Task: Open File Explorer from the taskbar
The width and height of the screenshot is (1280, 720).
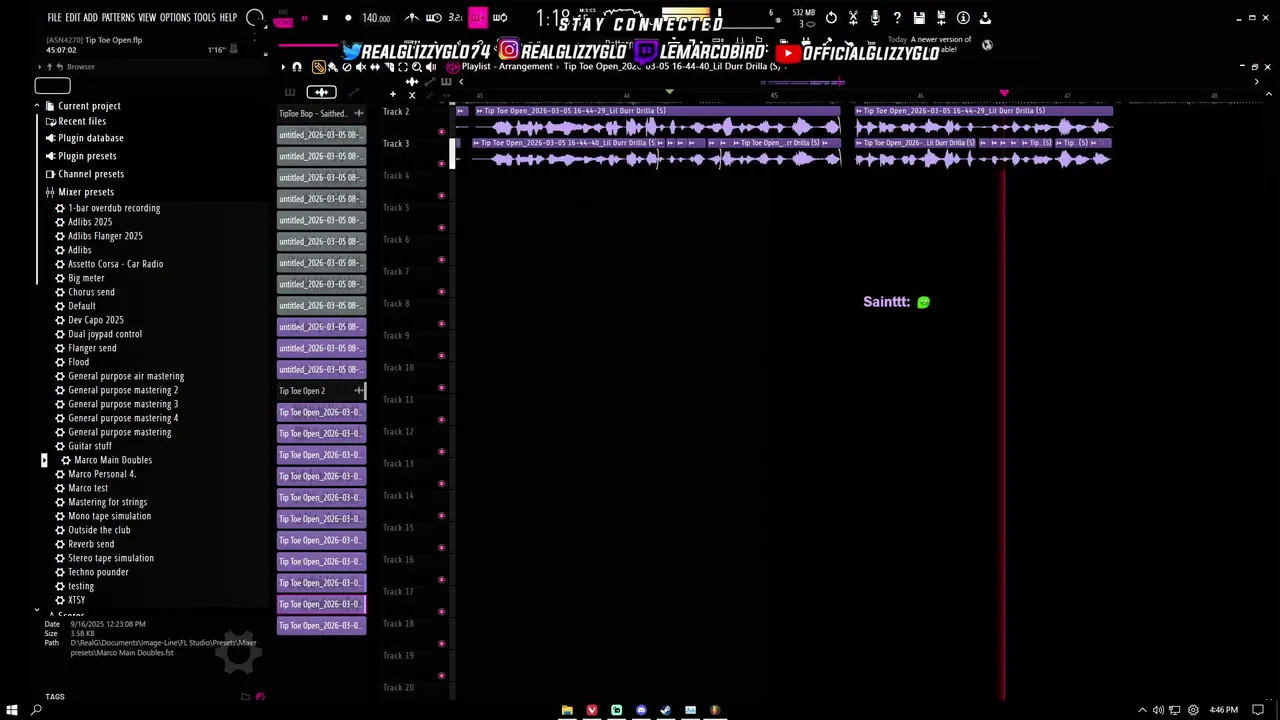Action: click(x=567, y=710)
